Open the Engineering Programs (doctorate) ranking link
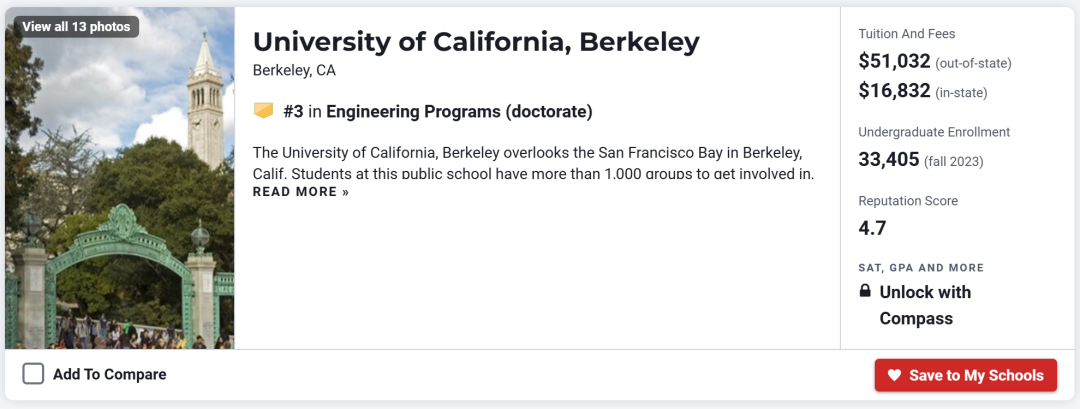Image resolution: width=1080 pixels, height=409 pixels. point(459,111)
